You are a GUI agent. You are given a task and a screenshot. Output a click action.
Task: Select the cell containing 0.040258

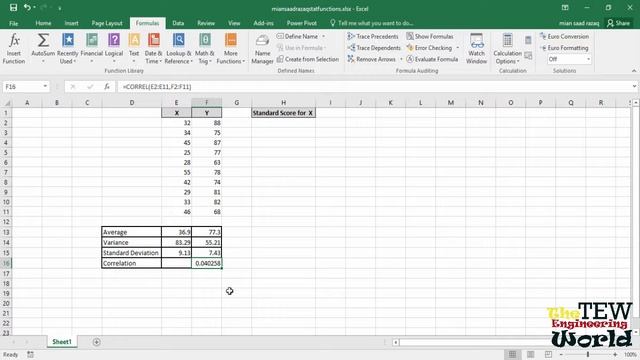tap(207, 263)
